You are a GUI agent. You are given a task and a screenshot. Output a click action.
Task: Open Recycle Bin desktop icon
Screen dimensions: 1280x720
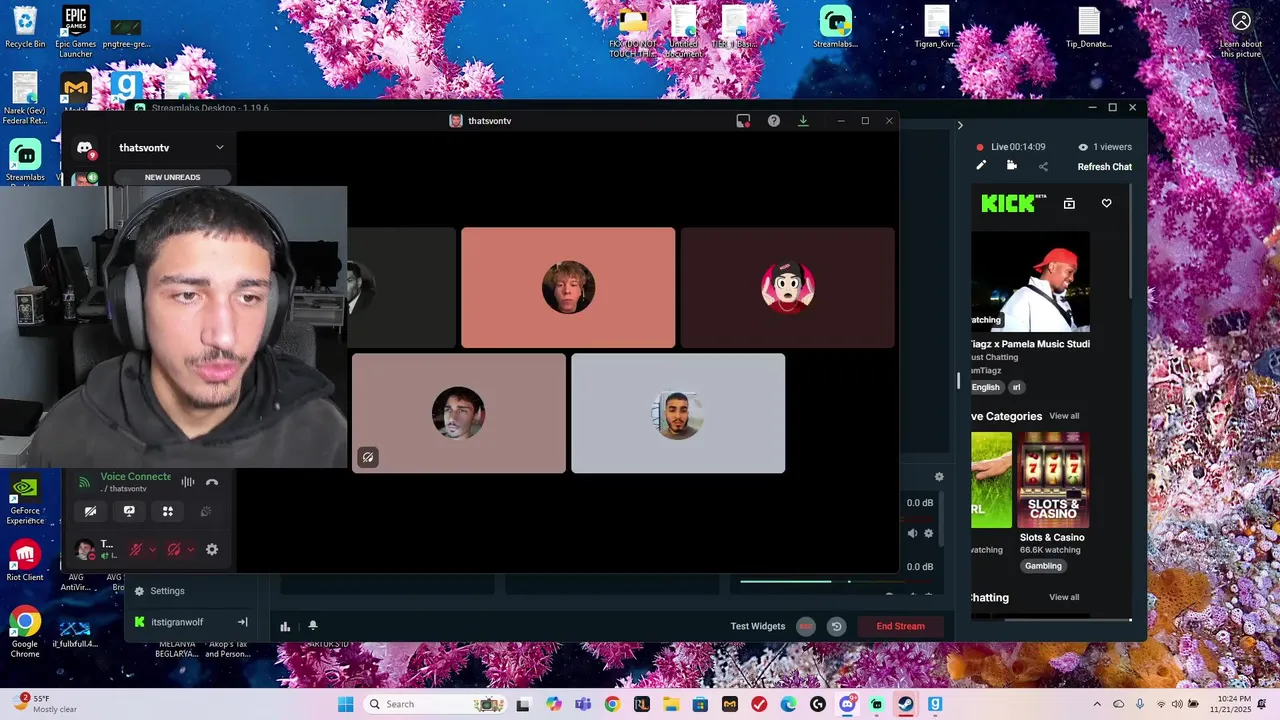(25, 27)
